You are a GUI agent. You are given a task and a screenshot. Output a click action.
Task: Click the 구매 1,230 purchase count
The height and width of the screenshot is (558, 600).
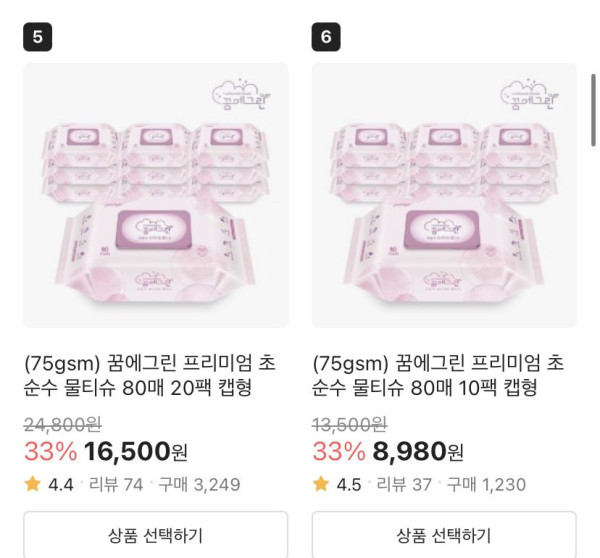pyautogui.click(x=485, y=485)
